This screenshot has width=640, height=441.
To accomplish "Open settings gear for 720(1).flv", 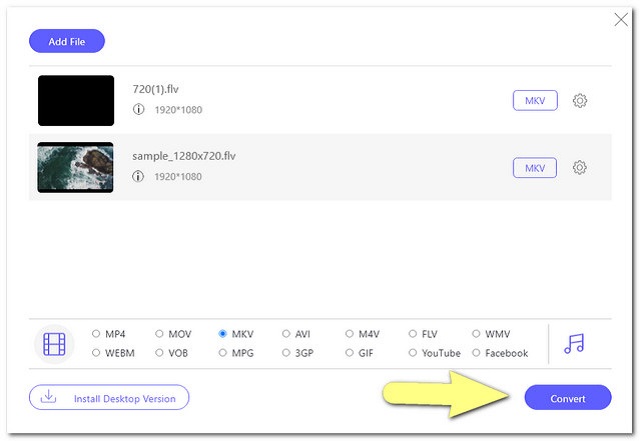I will [x=579, y=101].
